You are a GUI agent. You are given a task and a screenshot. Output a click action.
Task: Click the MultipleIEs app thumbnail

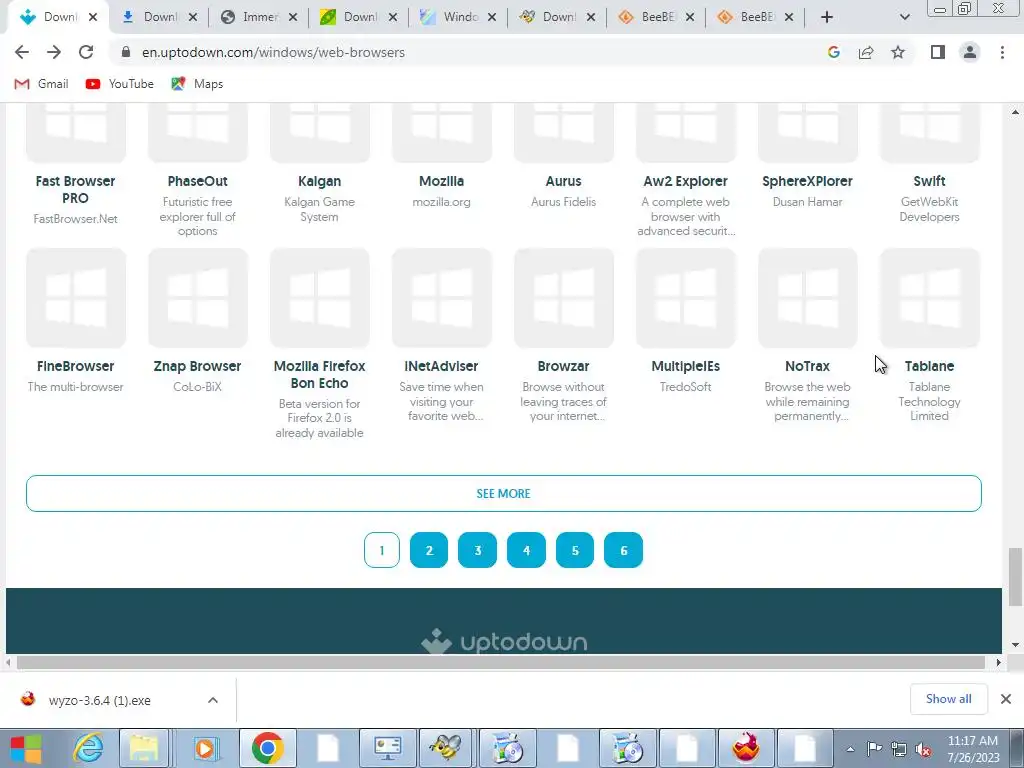(686, 298)
